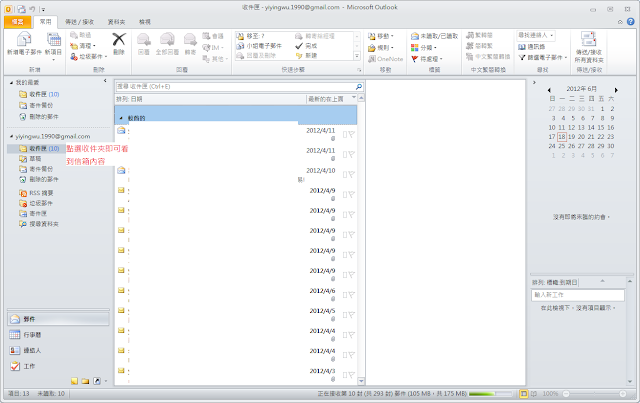Switch to the 資料夾 folder tab

pos(116,22)
